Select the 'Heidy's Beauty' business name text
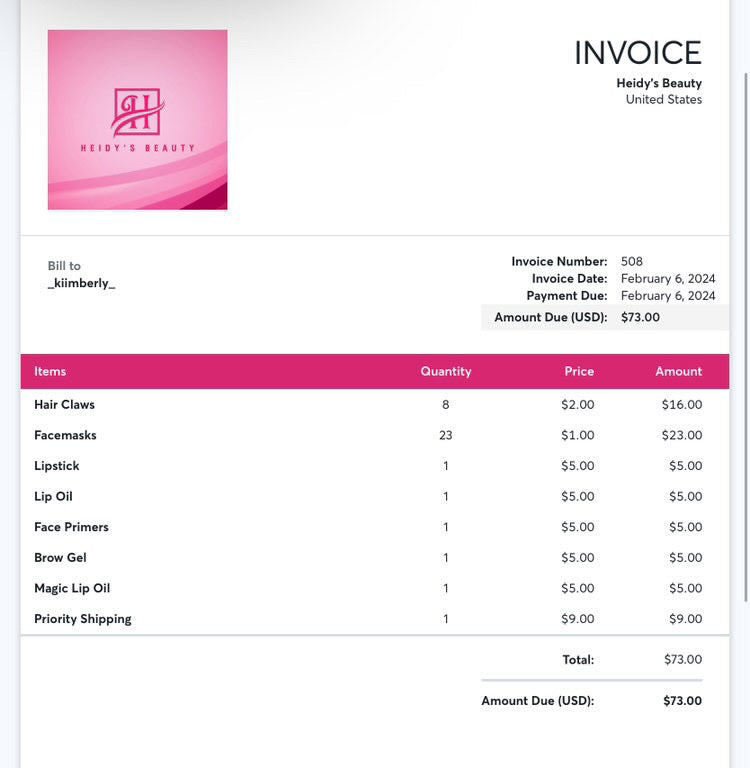 point(659,83)
